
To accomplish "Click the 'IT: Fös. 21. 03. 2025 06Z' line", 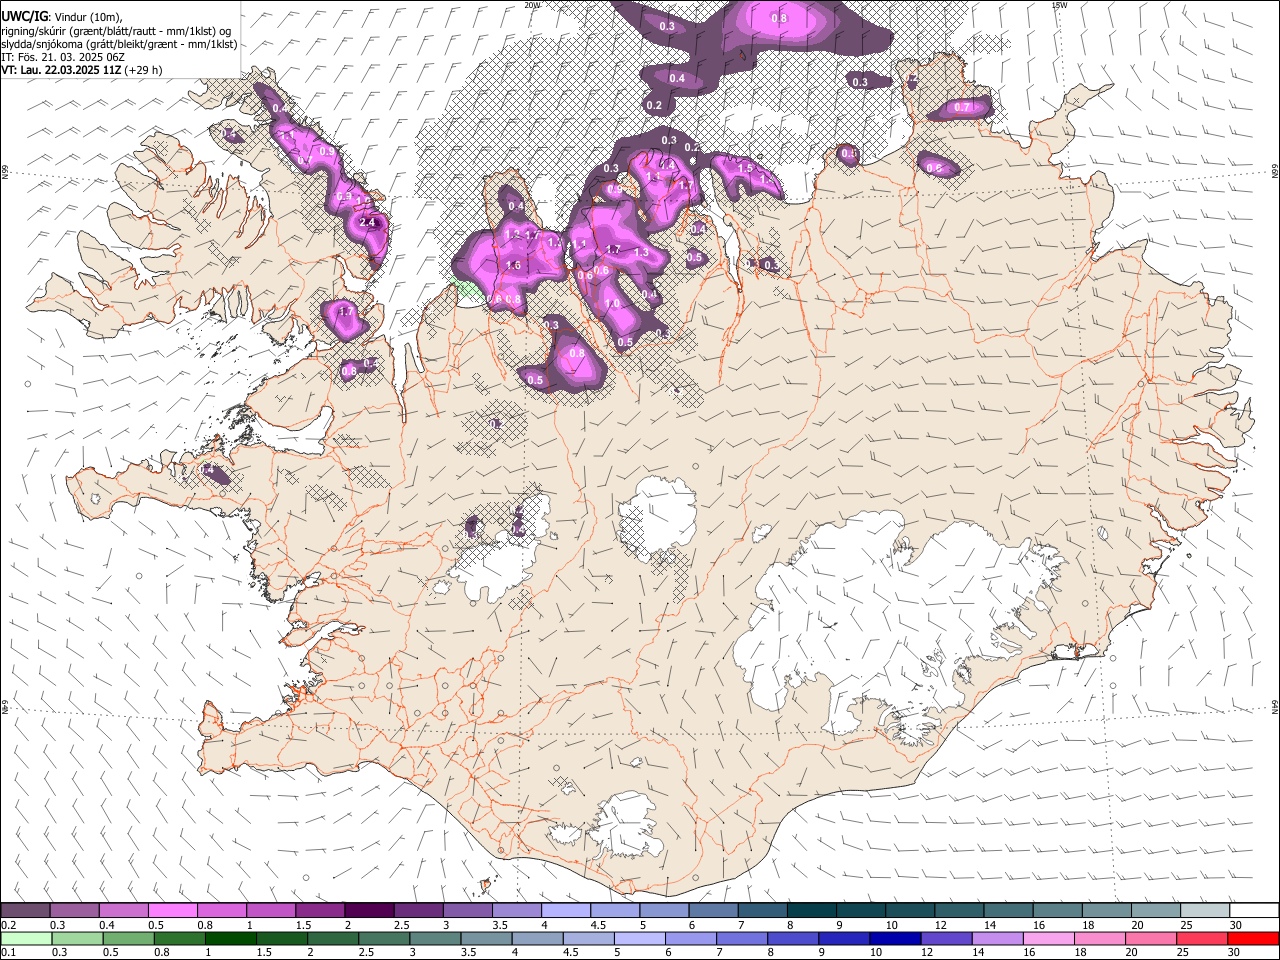I will [63, 57].
